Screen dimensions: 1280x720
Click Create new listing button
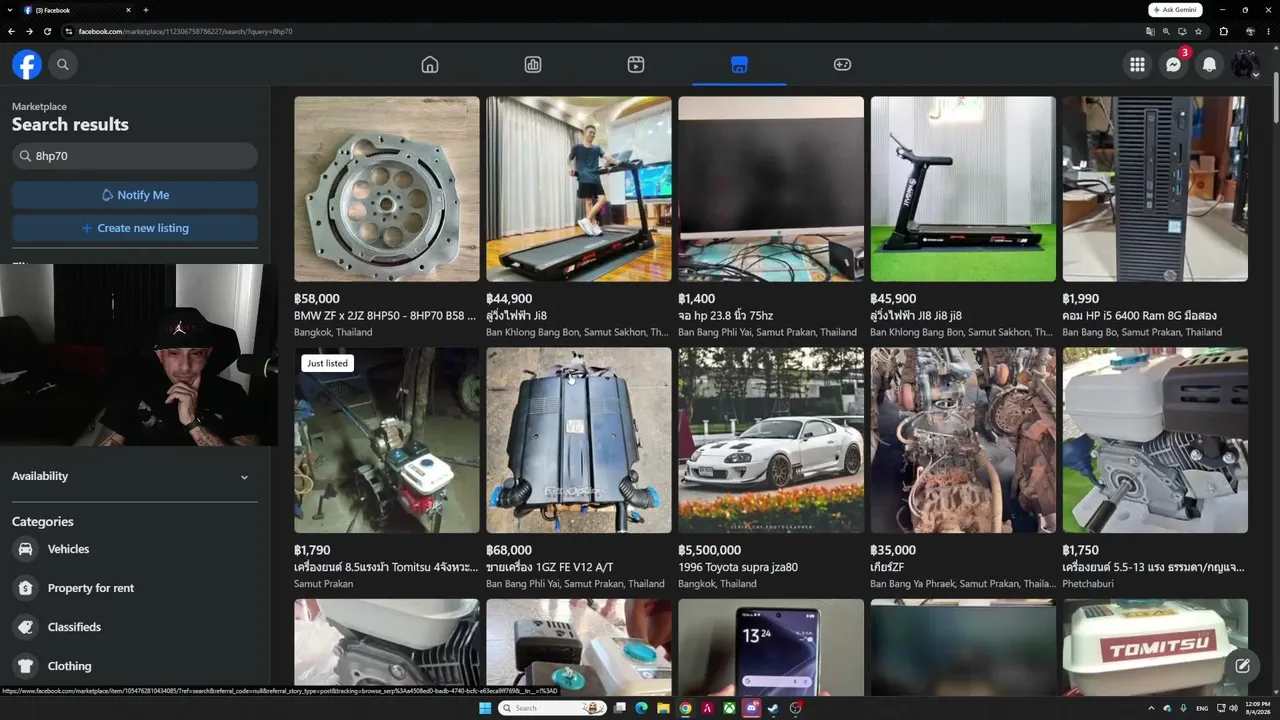(135, 228)
